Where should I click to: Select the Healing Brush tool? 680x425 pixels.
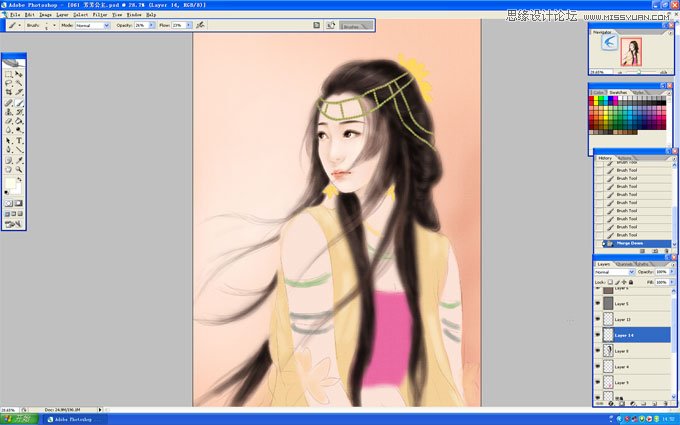click(8, 103)
